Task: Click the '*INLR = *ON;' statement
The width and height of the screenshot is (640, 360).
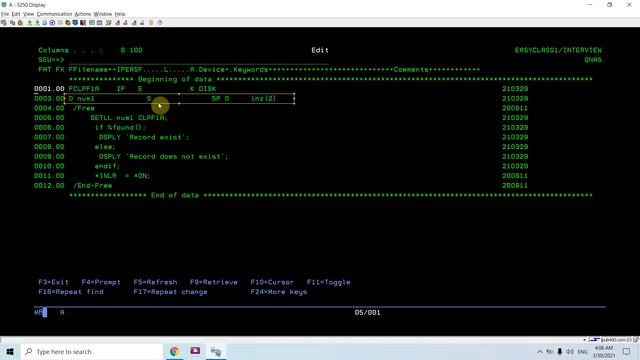Action: 122,176
